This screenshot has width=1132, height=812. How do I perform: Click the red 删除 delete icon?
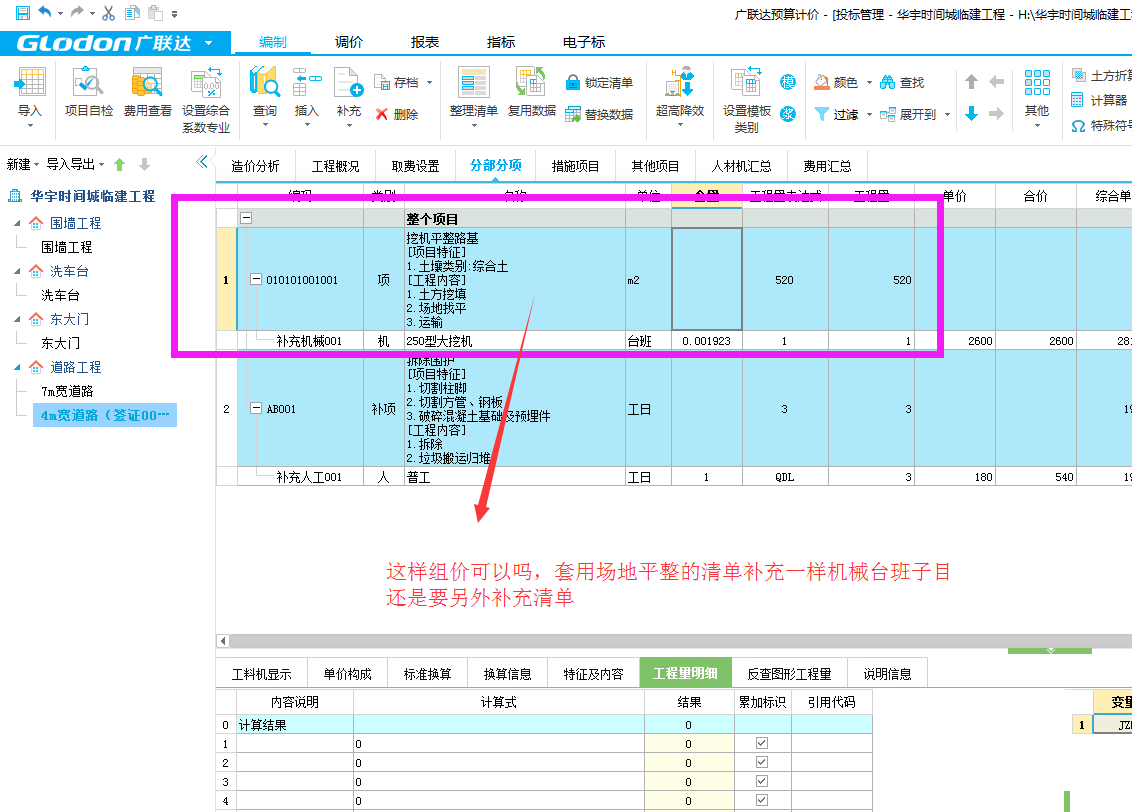(x=382, y=114)
